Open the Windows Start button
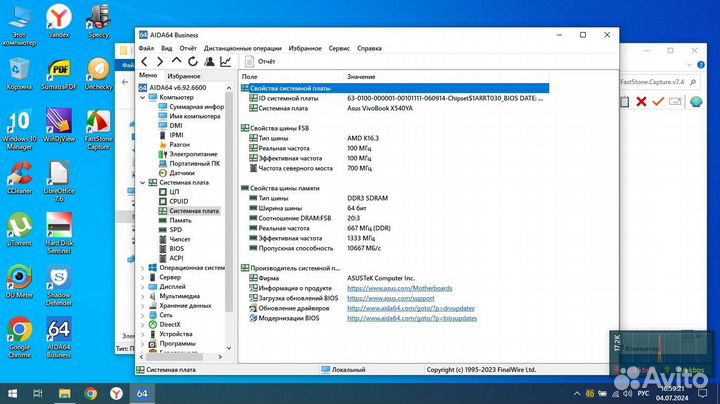720x404 pixels. pos(12,393)
